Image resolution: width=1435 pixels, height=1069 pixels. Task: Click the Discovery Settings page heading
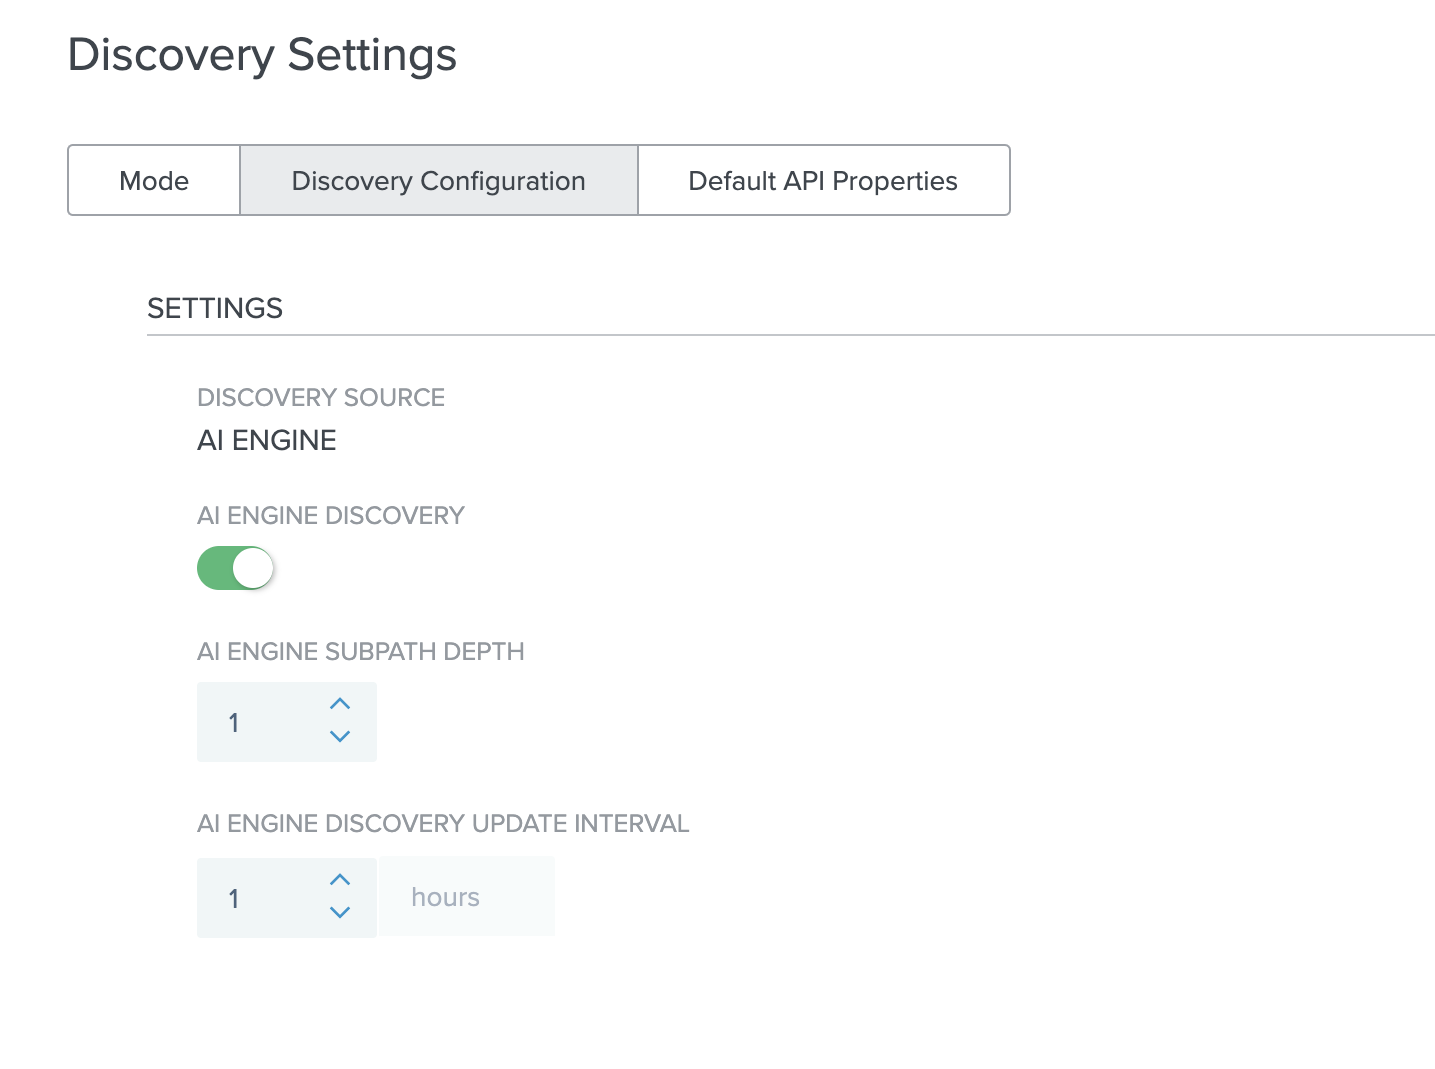click(262, 55)
